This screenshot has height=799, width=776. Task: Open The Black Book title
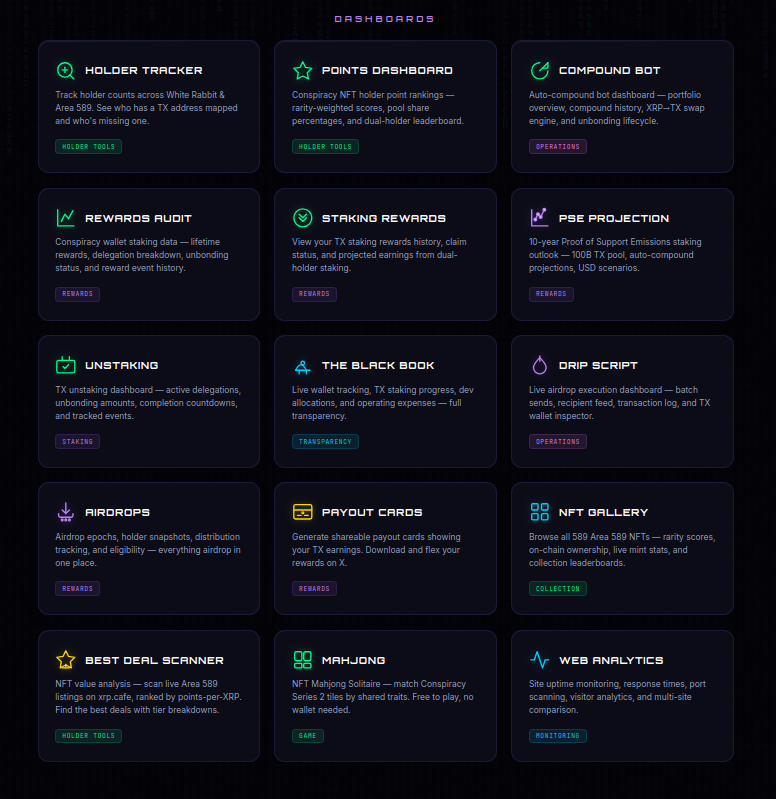(378, 365)
